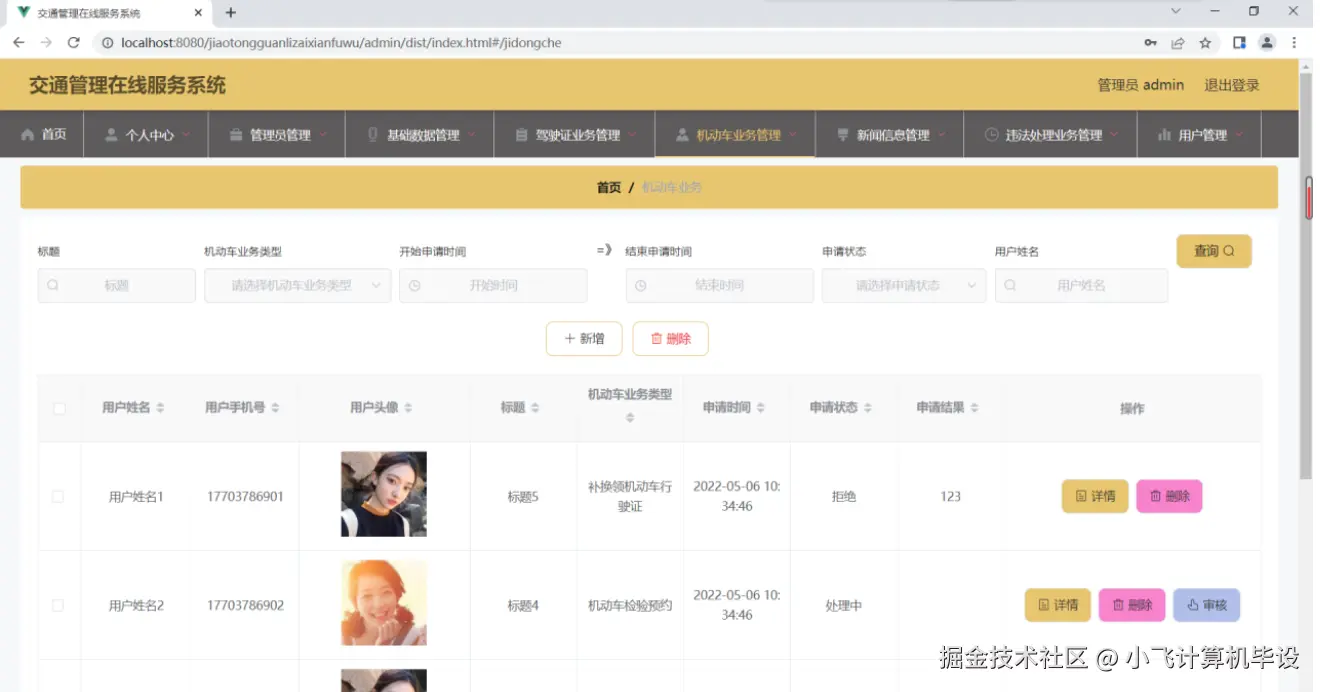Close the 交通管理在线服务系统 browser tab

198,13
